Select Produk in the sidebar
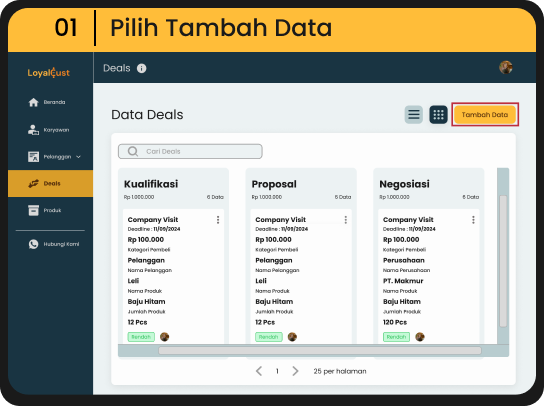The width and height of the screenshot is (544, 406). coord(45,210)
